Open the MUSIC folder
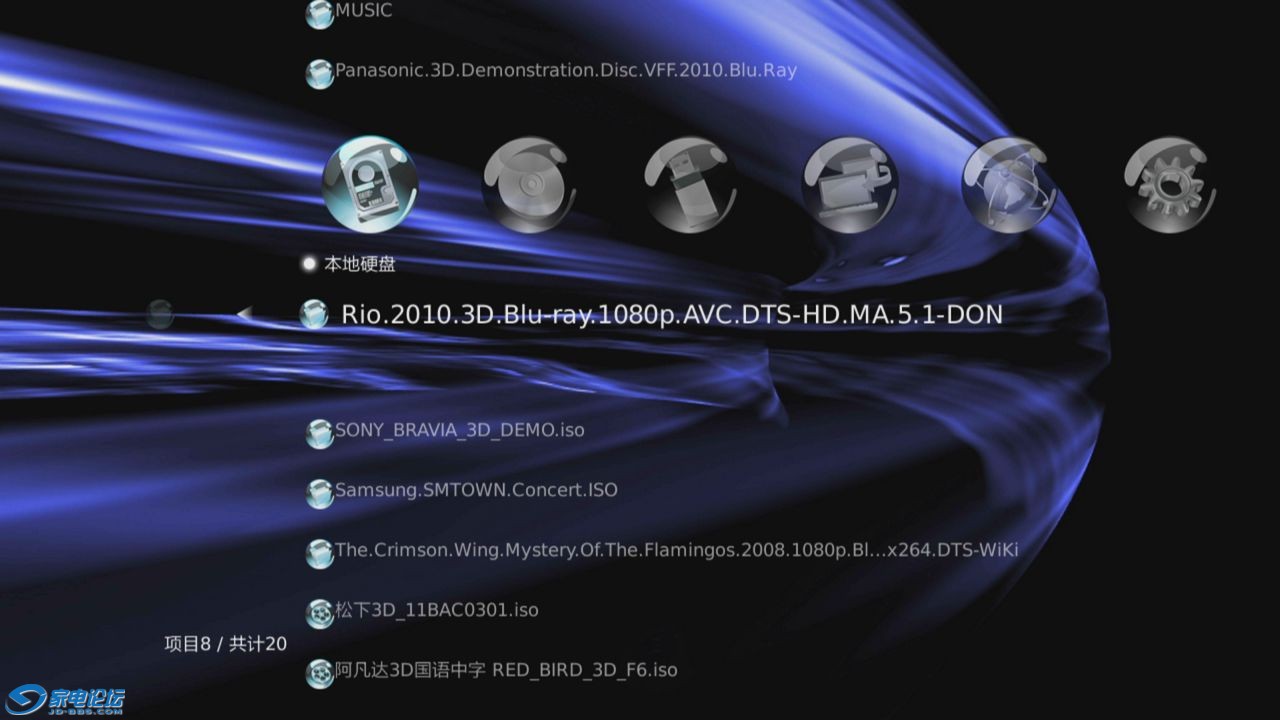 coord(363,10)
